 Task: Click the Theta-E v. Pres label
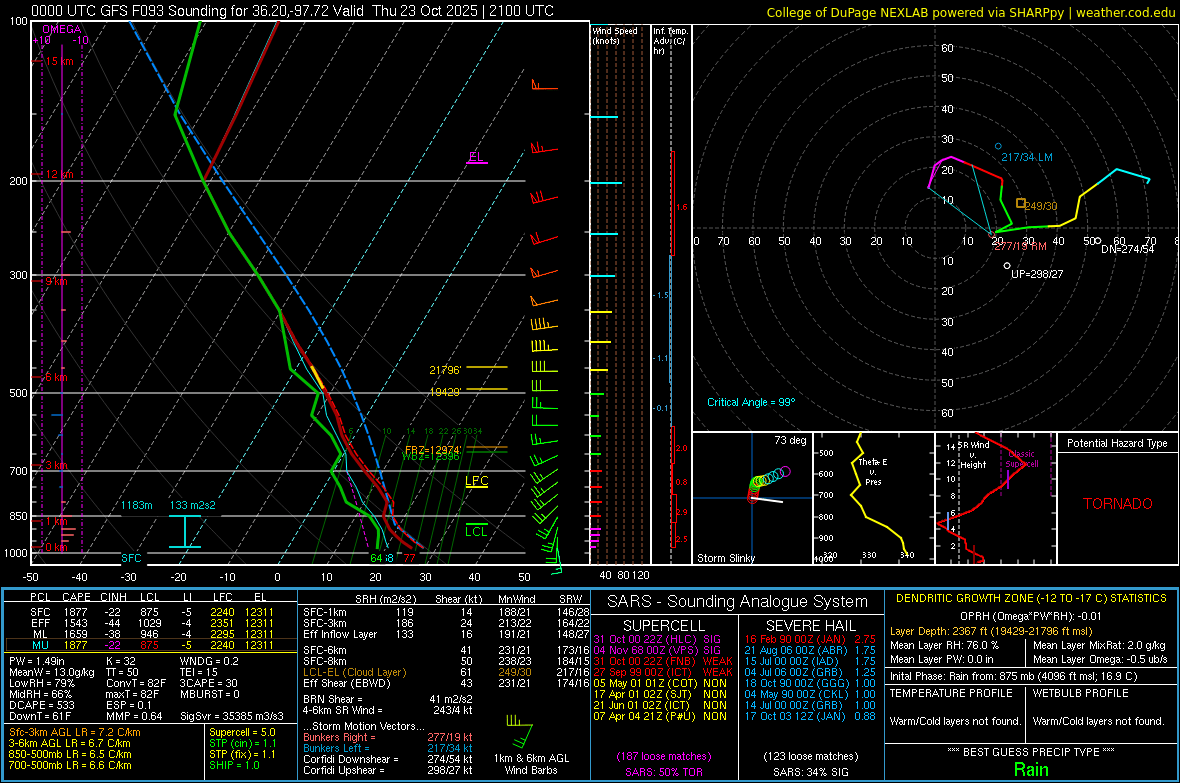(873, 471)
